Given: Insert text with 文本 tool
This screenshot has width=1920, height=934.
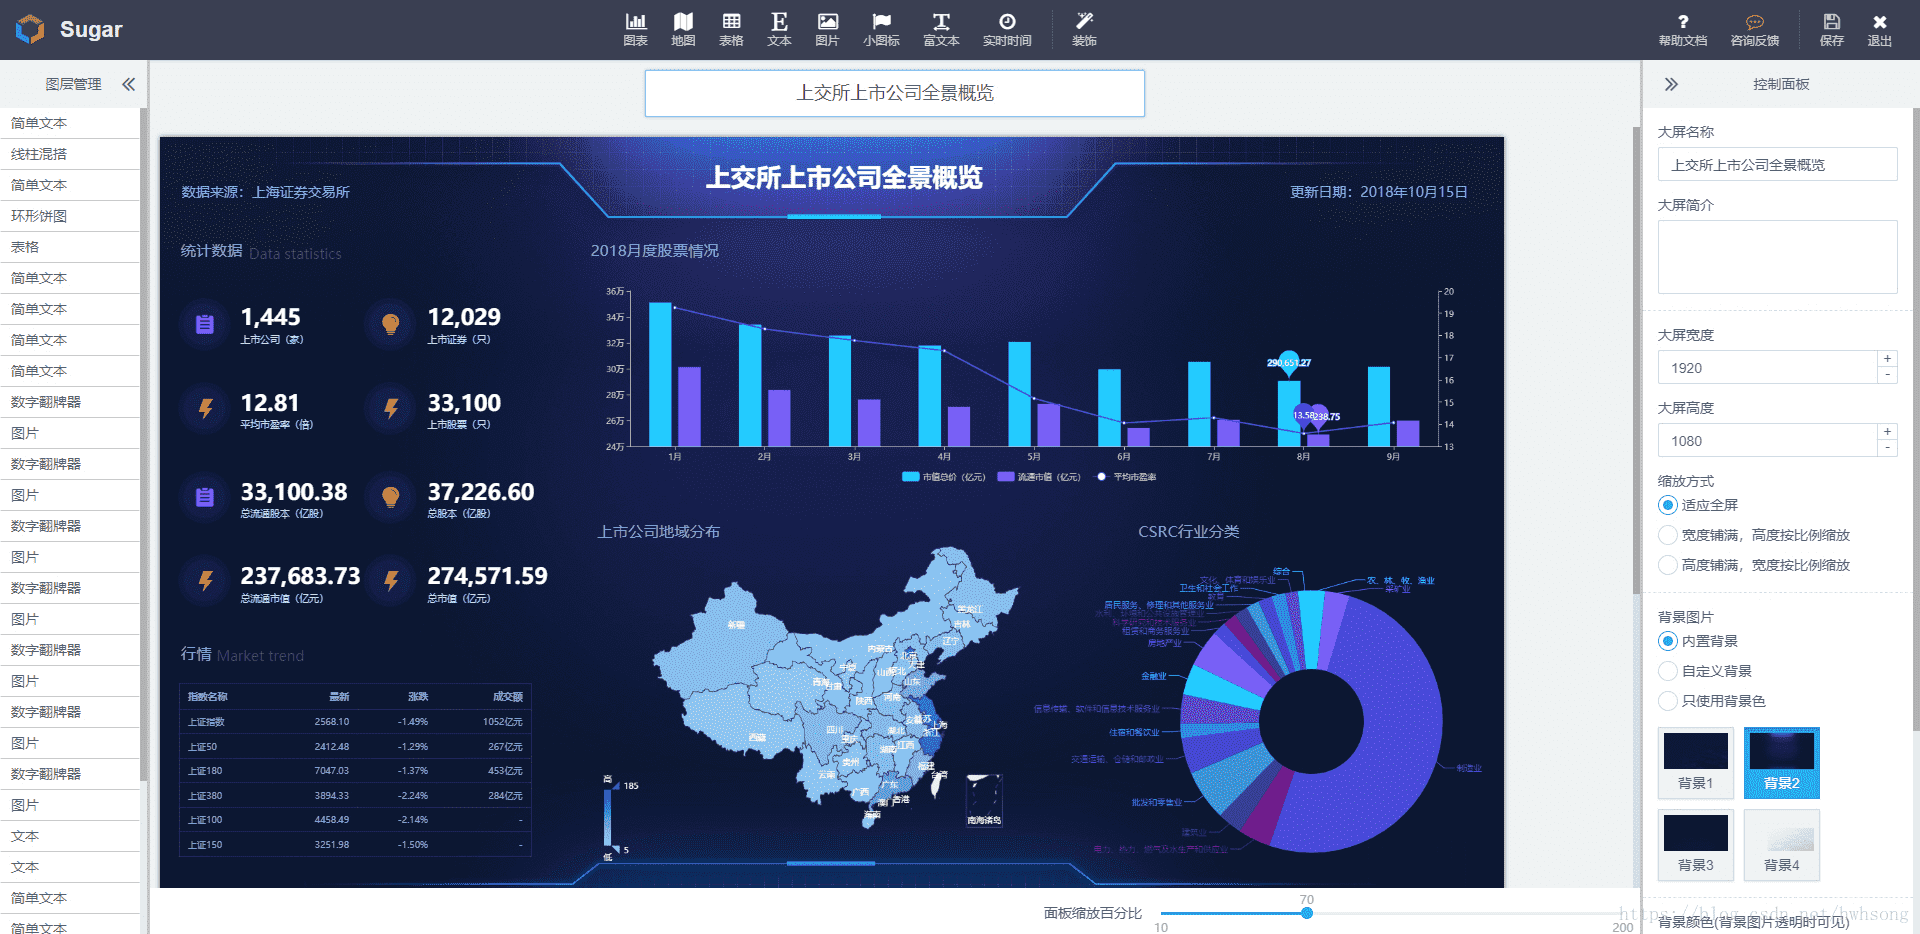Looking at the screenshot, I should [779, 29].
